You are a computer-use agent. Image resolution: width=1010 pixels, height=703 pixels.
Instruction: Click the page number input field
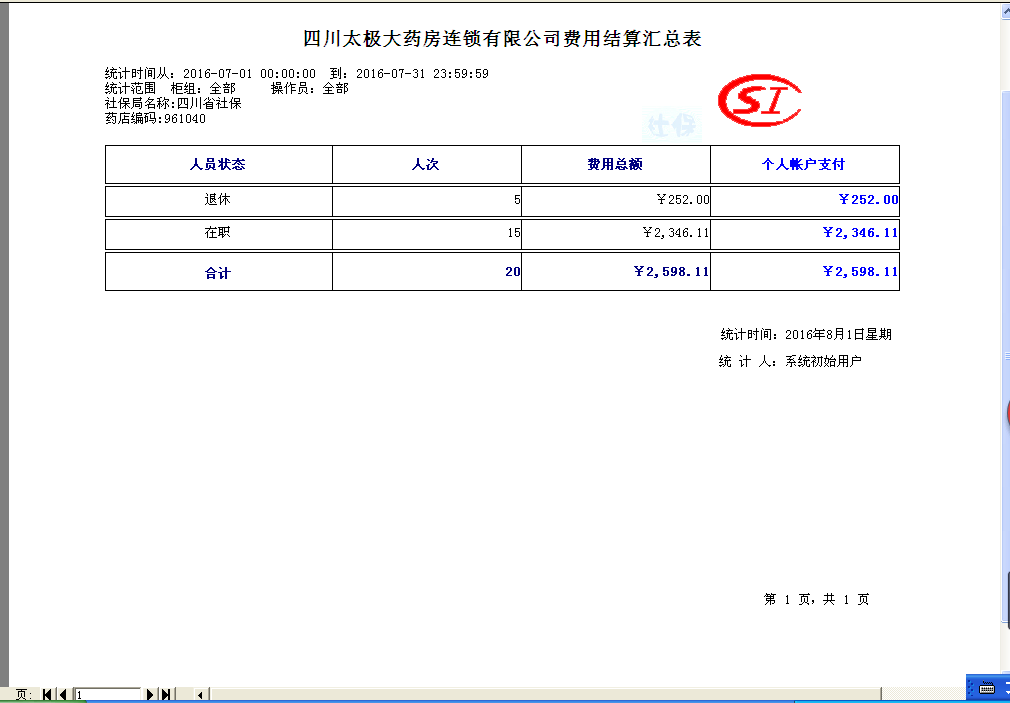tap(107, 695)
